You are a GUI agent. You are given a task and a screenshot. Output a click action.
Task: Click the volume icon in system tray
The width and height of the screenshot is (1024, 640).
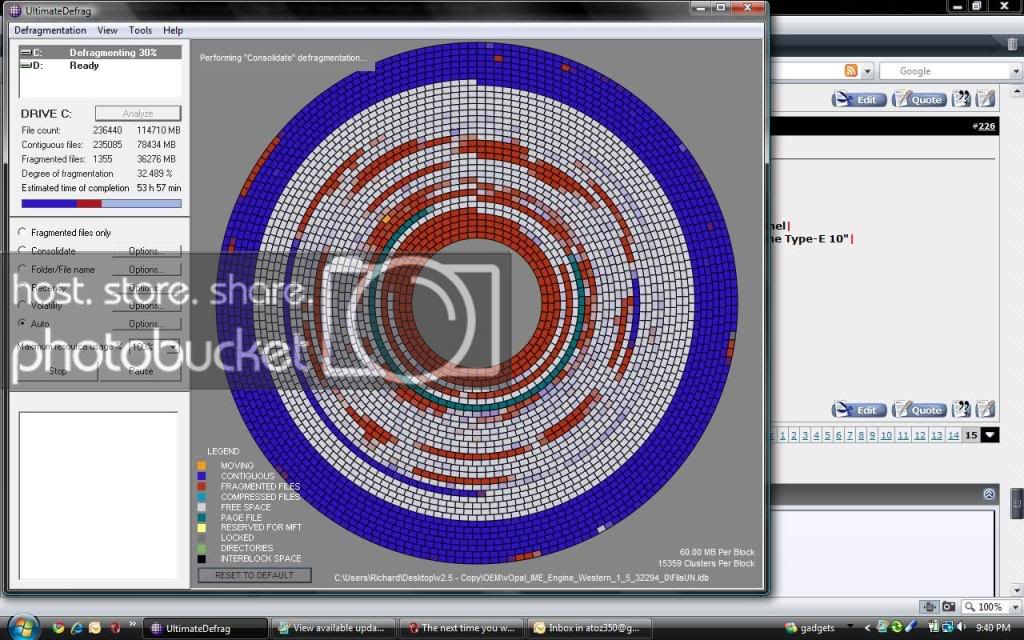tap(961, 627)
